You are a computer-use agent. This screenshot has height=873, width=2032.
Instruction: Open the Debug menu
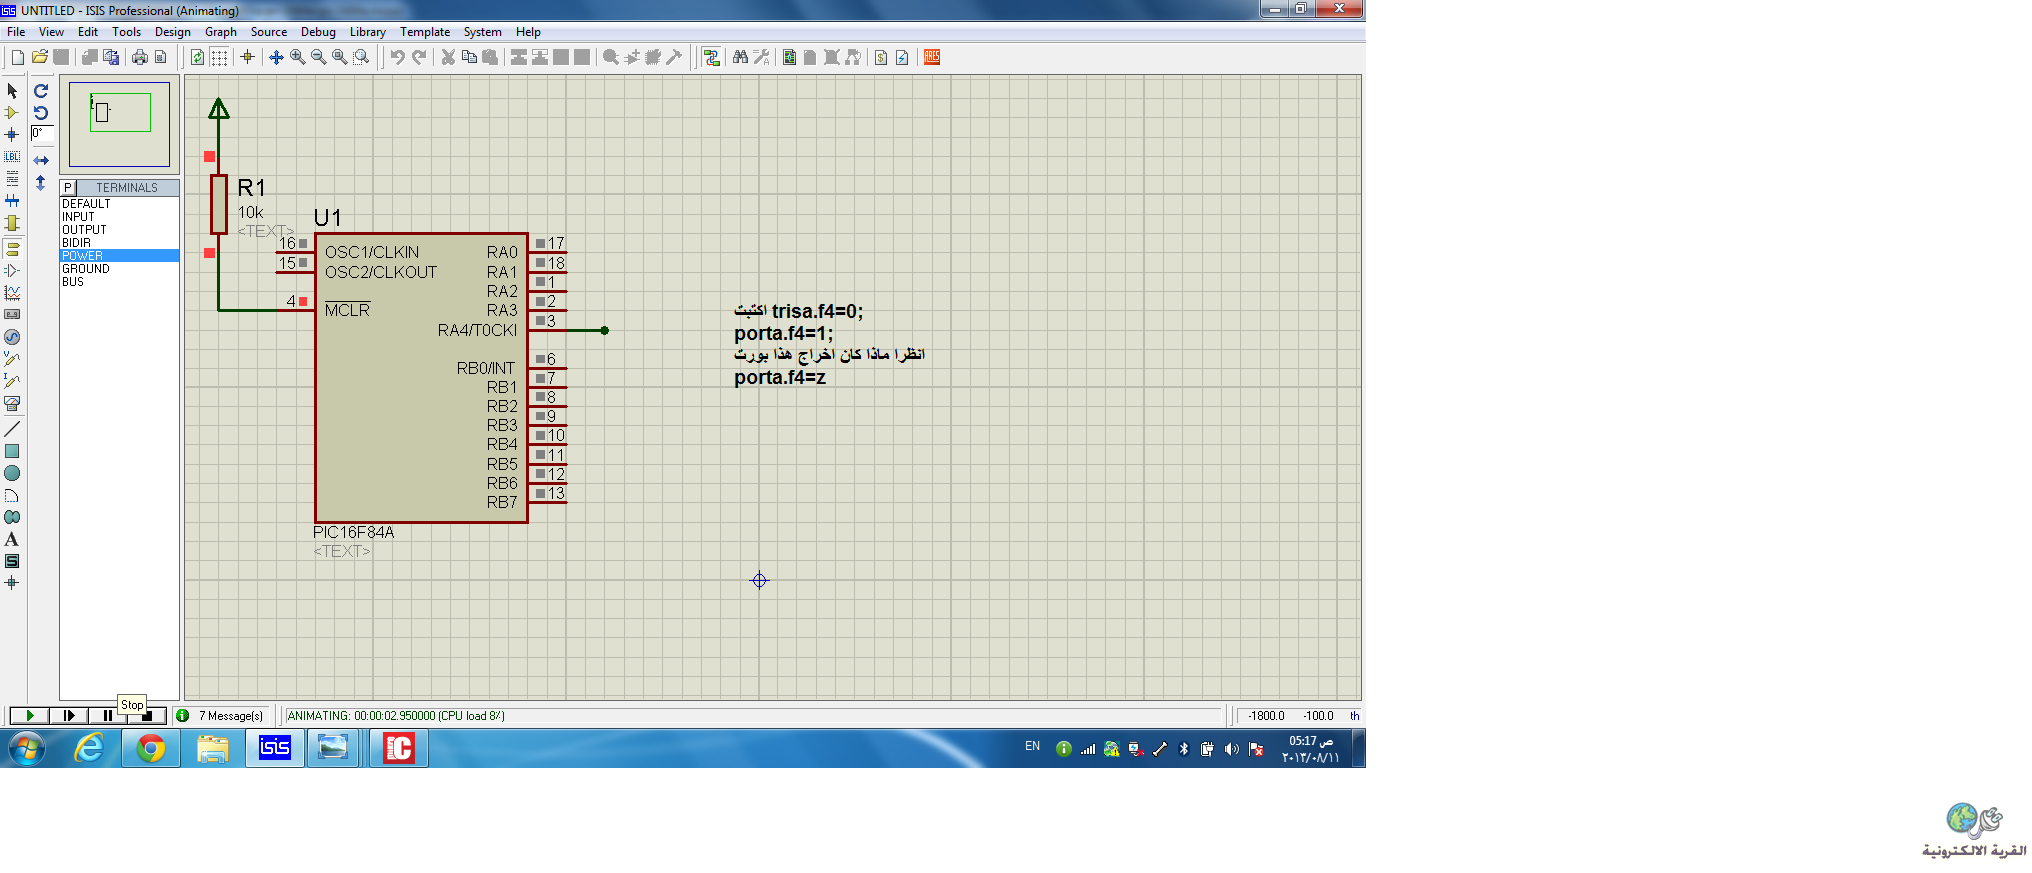click(318, 32)
